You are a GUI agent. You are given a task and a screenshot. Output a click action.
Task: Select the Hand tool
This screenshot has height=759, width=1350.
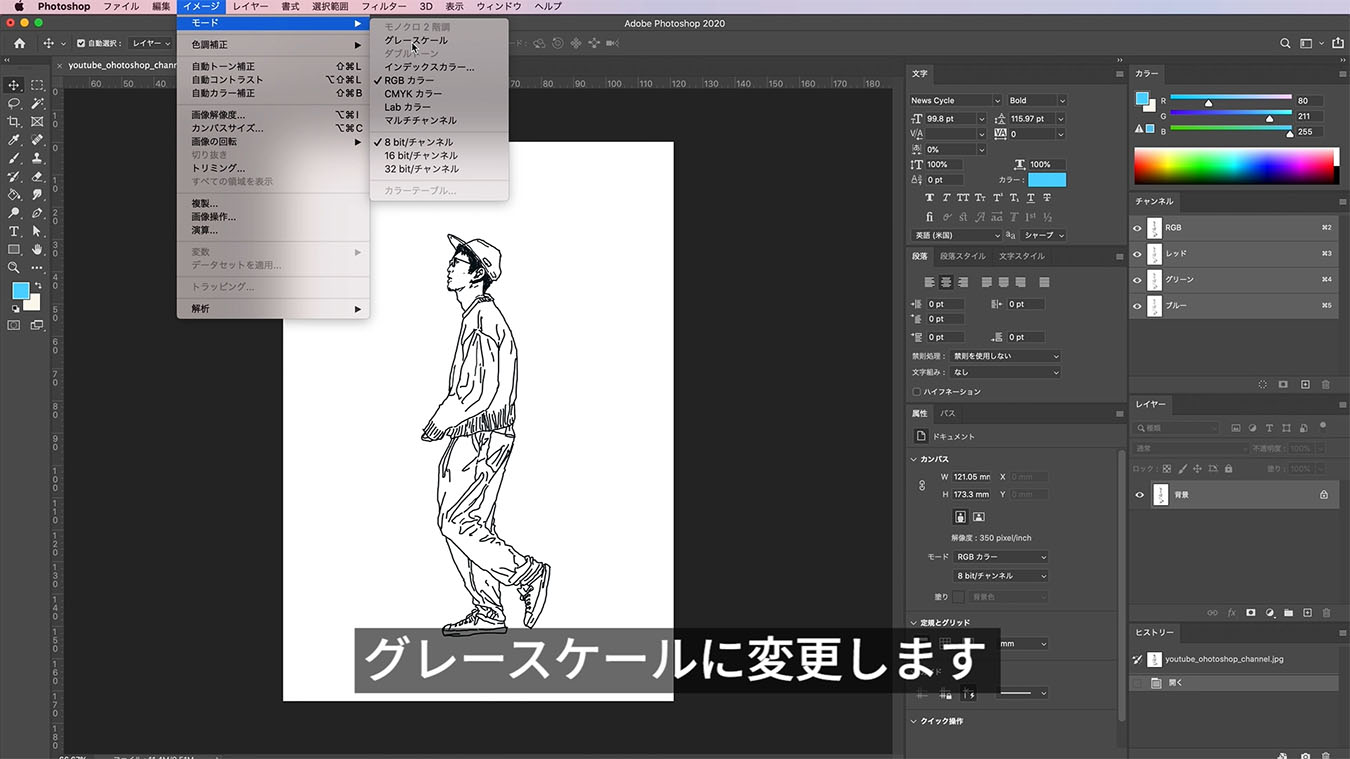(37, 249)
